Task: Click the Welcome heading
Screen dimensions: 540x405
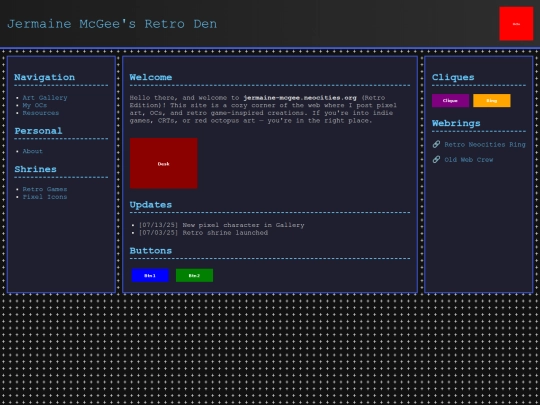Action: tap(151, 77)
